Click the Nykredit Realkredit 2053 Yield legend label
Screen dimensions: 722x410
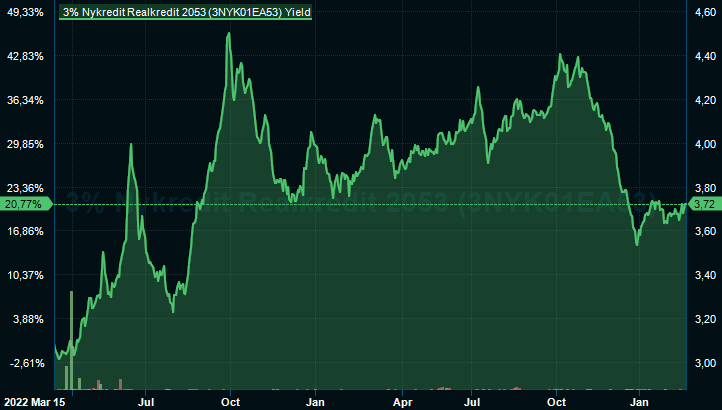pyautogui.click(x=185, y=12)
